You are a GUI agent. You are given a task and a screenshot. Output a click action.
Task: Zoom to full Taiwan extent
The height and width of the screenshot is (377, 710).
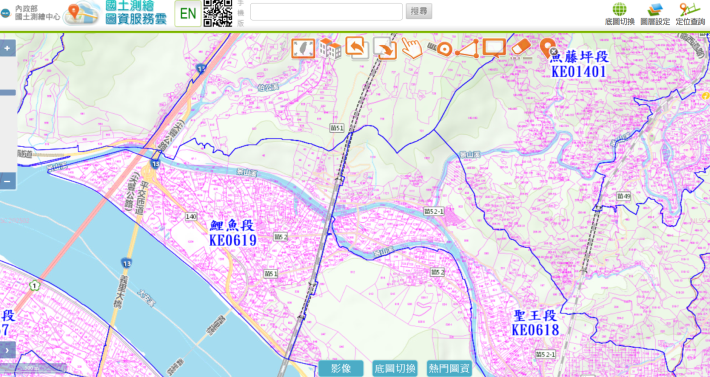pyautogui.click(x=303, y=48)
